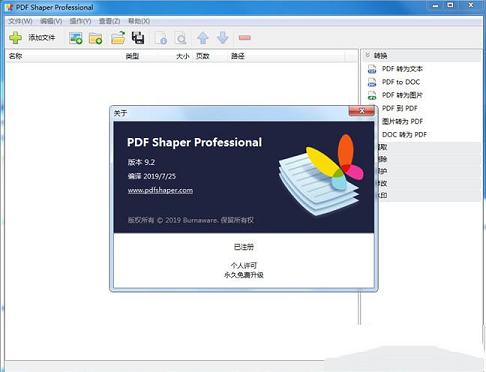Select the PDF 到 PDF option
Image resolution: width=486 pixels, height=372 pixels.
click(x=400, y=108)
